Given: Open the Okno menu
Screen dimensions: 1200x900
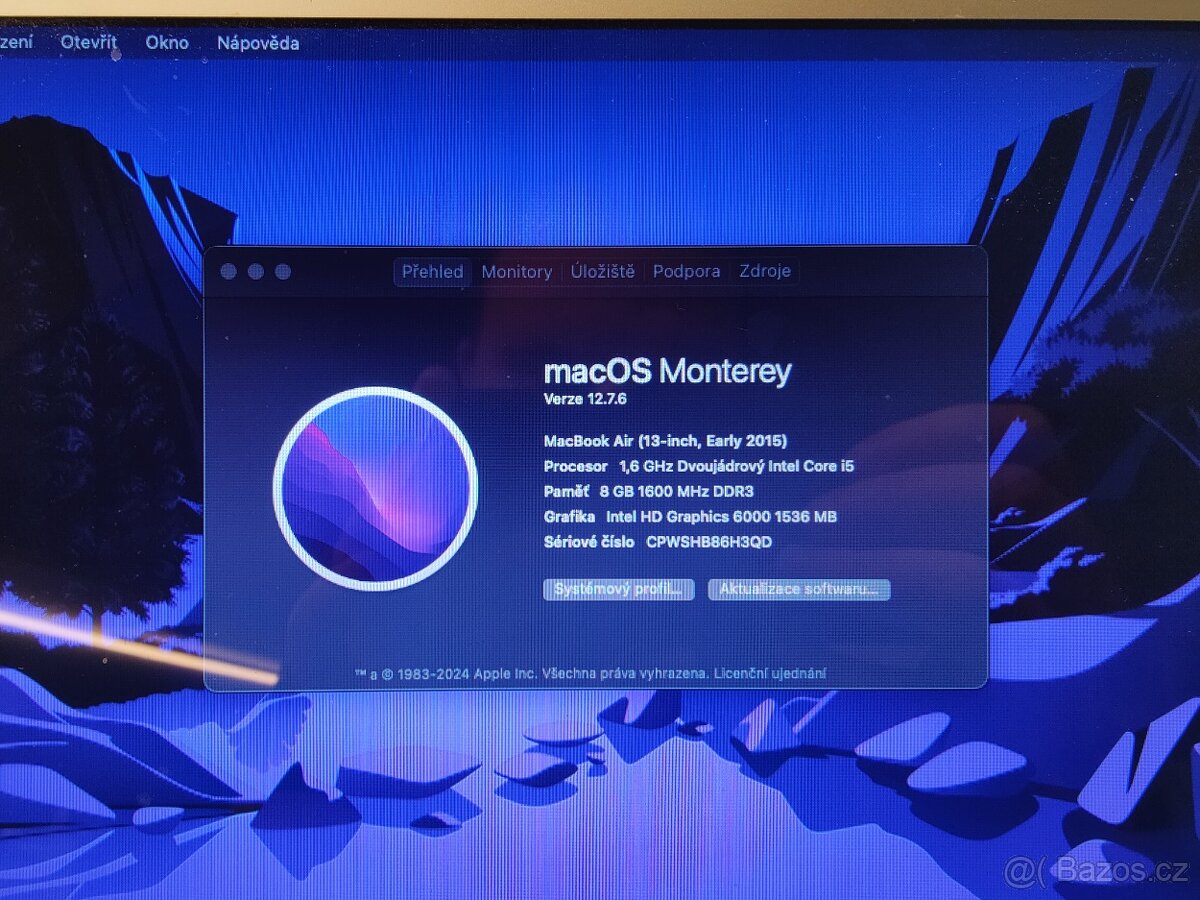Looking at the screenshot, I should [x=166, y=42].
